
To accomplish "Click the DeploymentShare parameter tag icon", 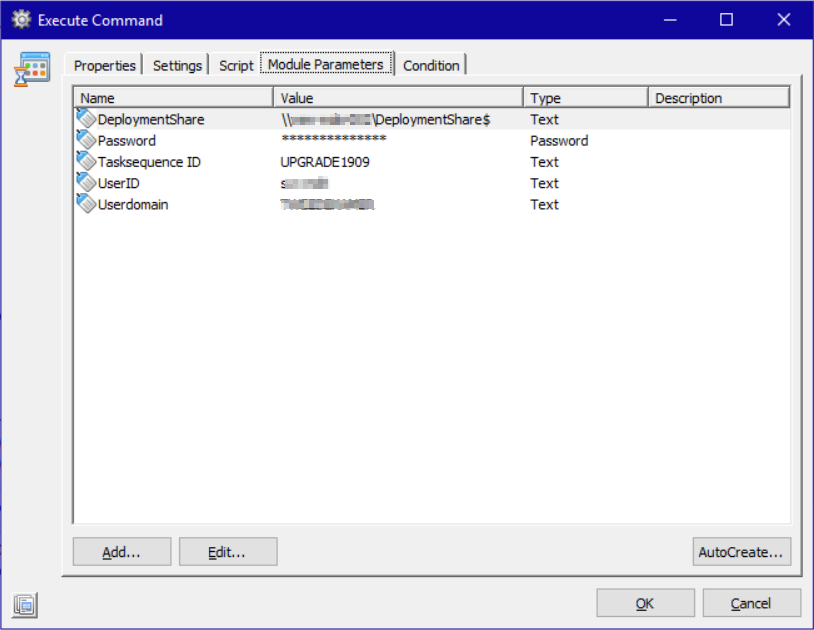I will (x=86, y=119).
